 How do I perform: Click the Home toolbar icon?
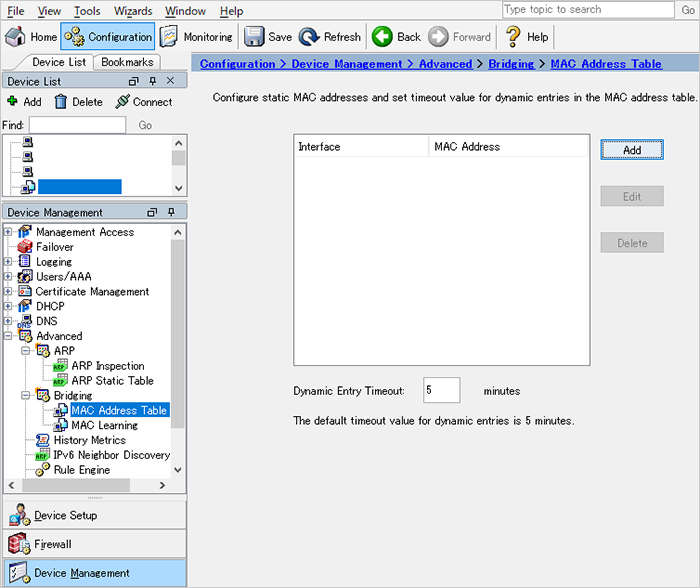pos(16,37)
